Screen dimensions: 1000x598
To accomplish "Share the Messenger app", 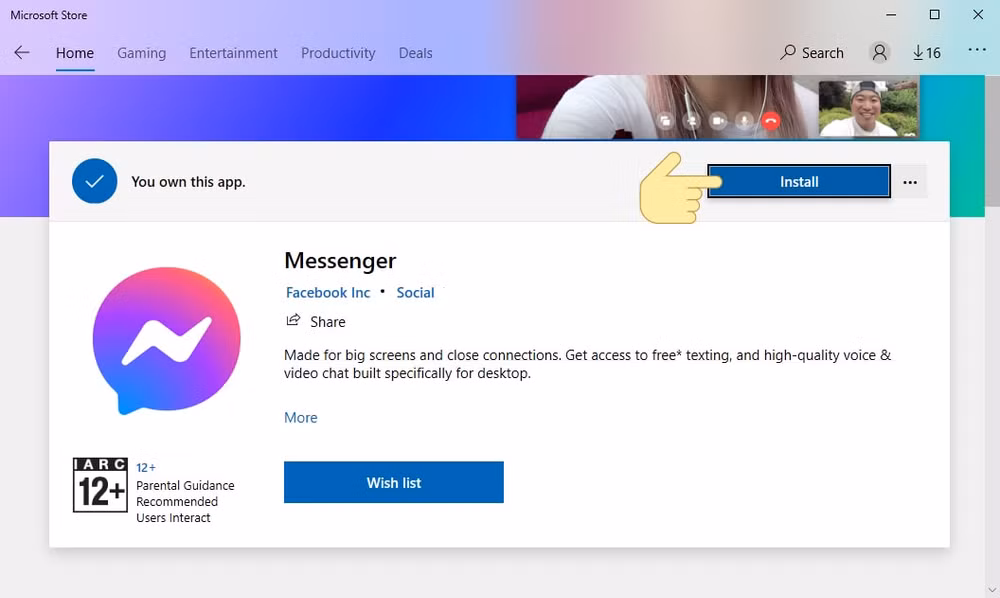I will [x=316, y=321].
